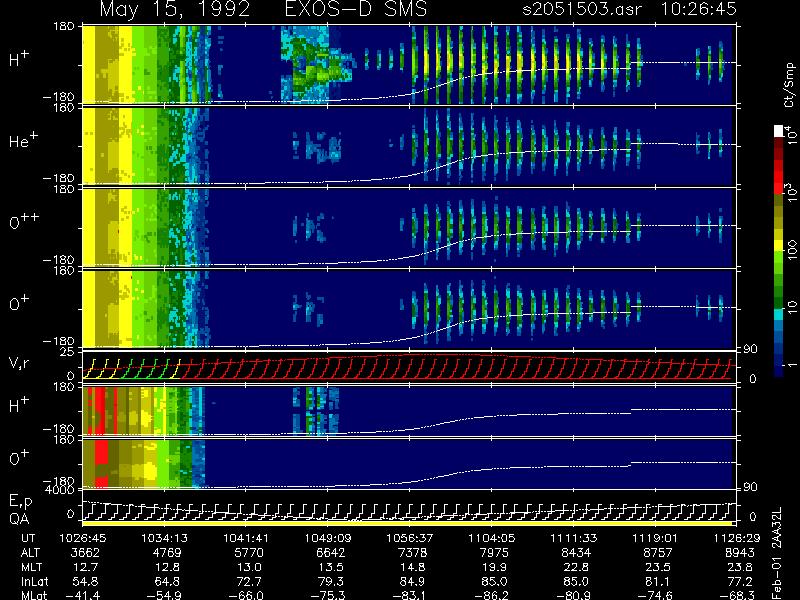Select the 'InLat' row label
Viewport: 800px width, 600px height.
click(34, 582)
